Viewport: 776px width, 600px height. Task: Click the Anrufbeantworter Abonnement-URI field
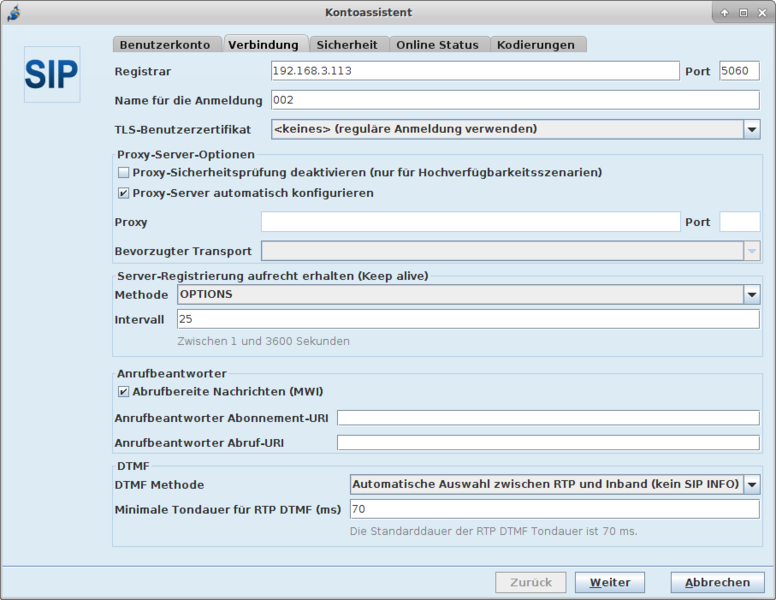(x=548, y=418)
